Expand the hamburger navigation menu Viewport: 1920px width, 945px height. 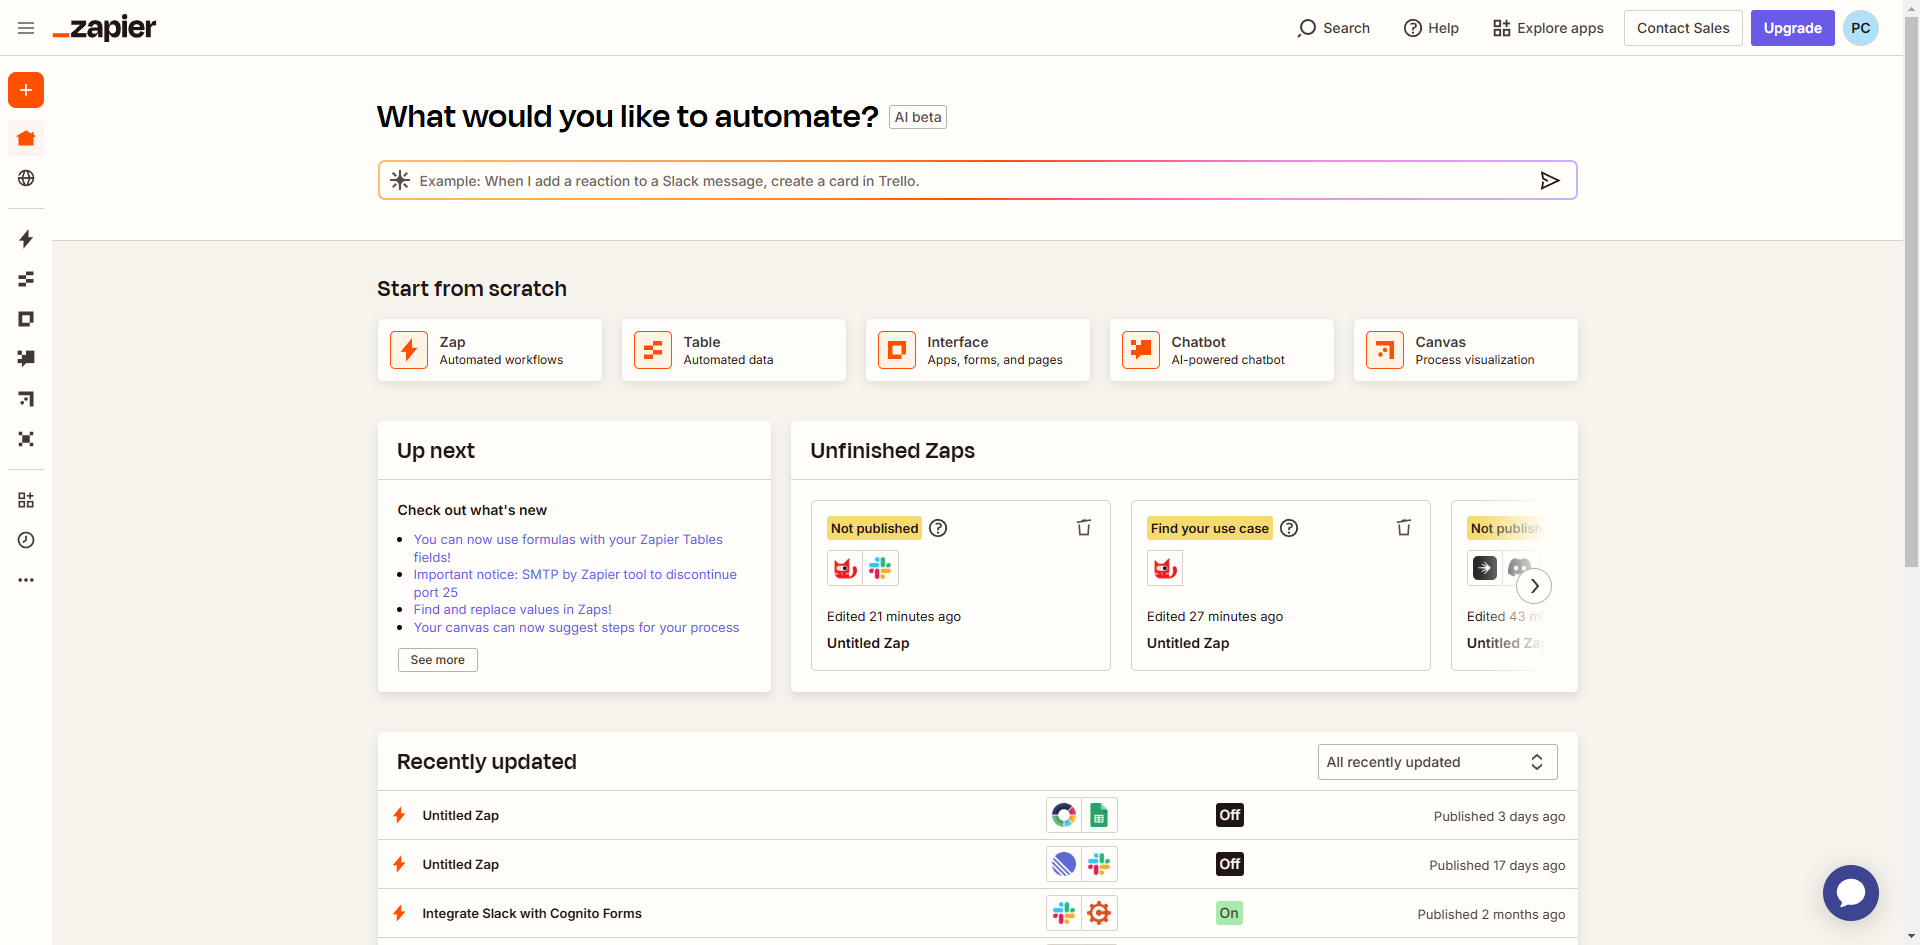26,28
